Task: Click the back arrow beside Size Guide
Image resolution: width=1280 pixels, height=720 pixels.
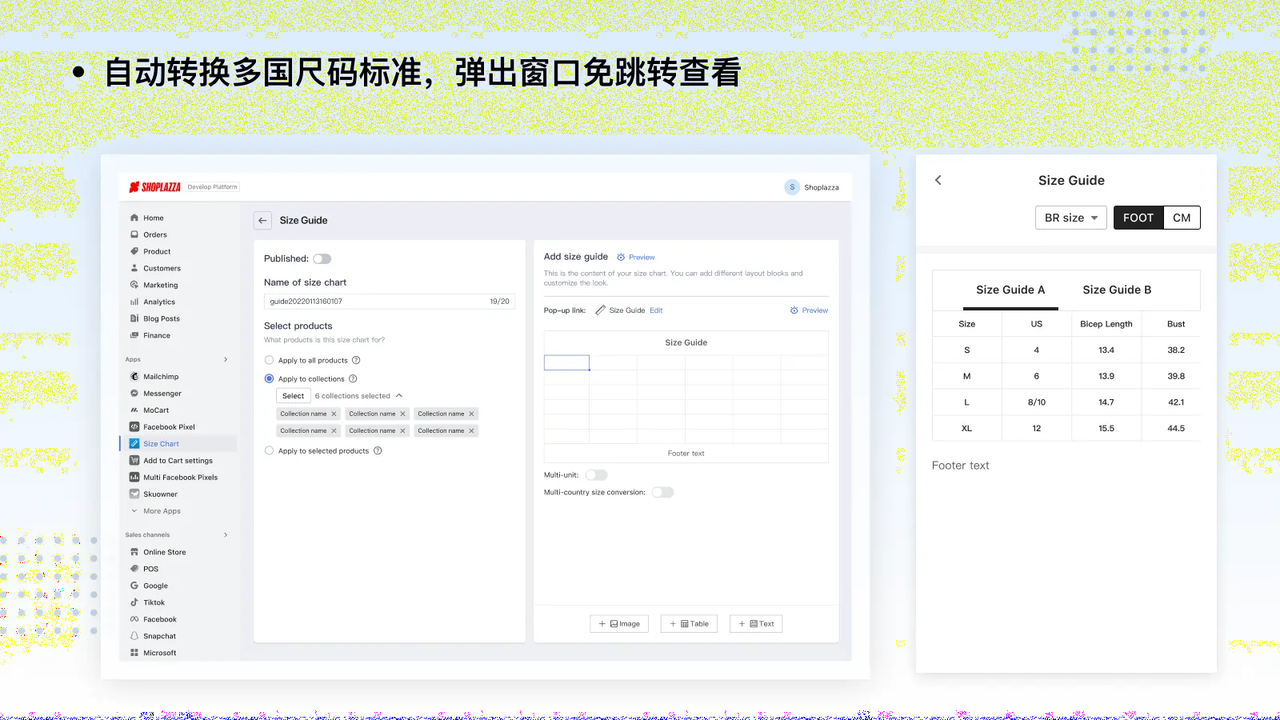Action: coord(262,221)
